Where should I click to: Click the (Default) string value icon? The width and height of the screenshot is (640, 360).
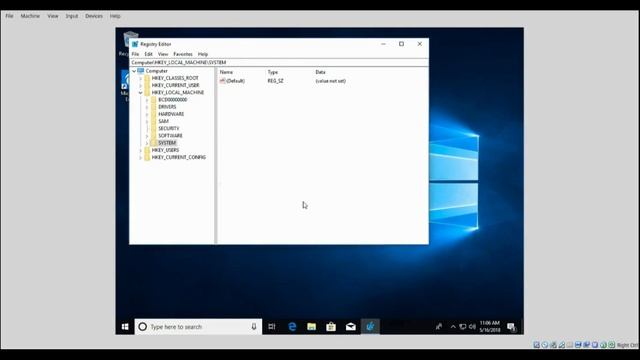(x=222, y=81)
